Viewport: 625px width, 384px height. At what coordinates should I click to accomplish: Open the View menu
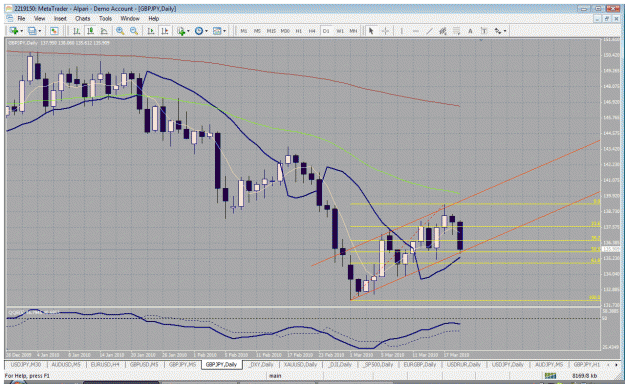pos(39,18)
